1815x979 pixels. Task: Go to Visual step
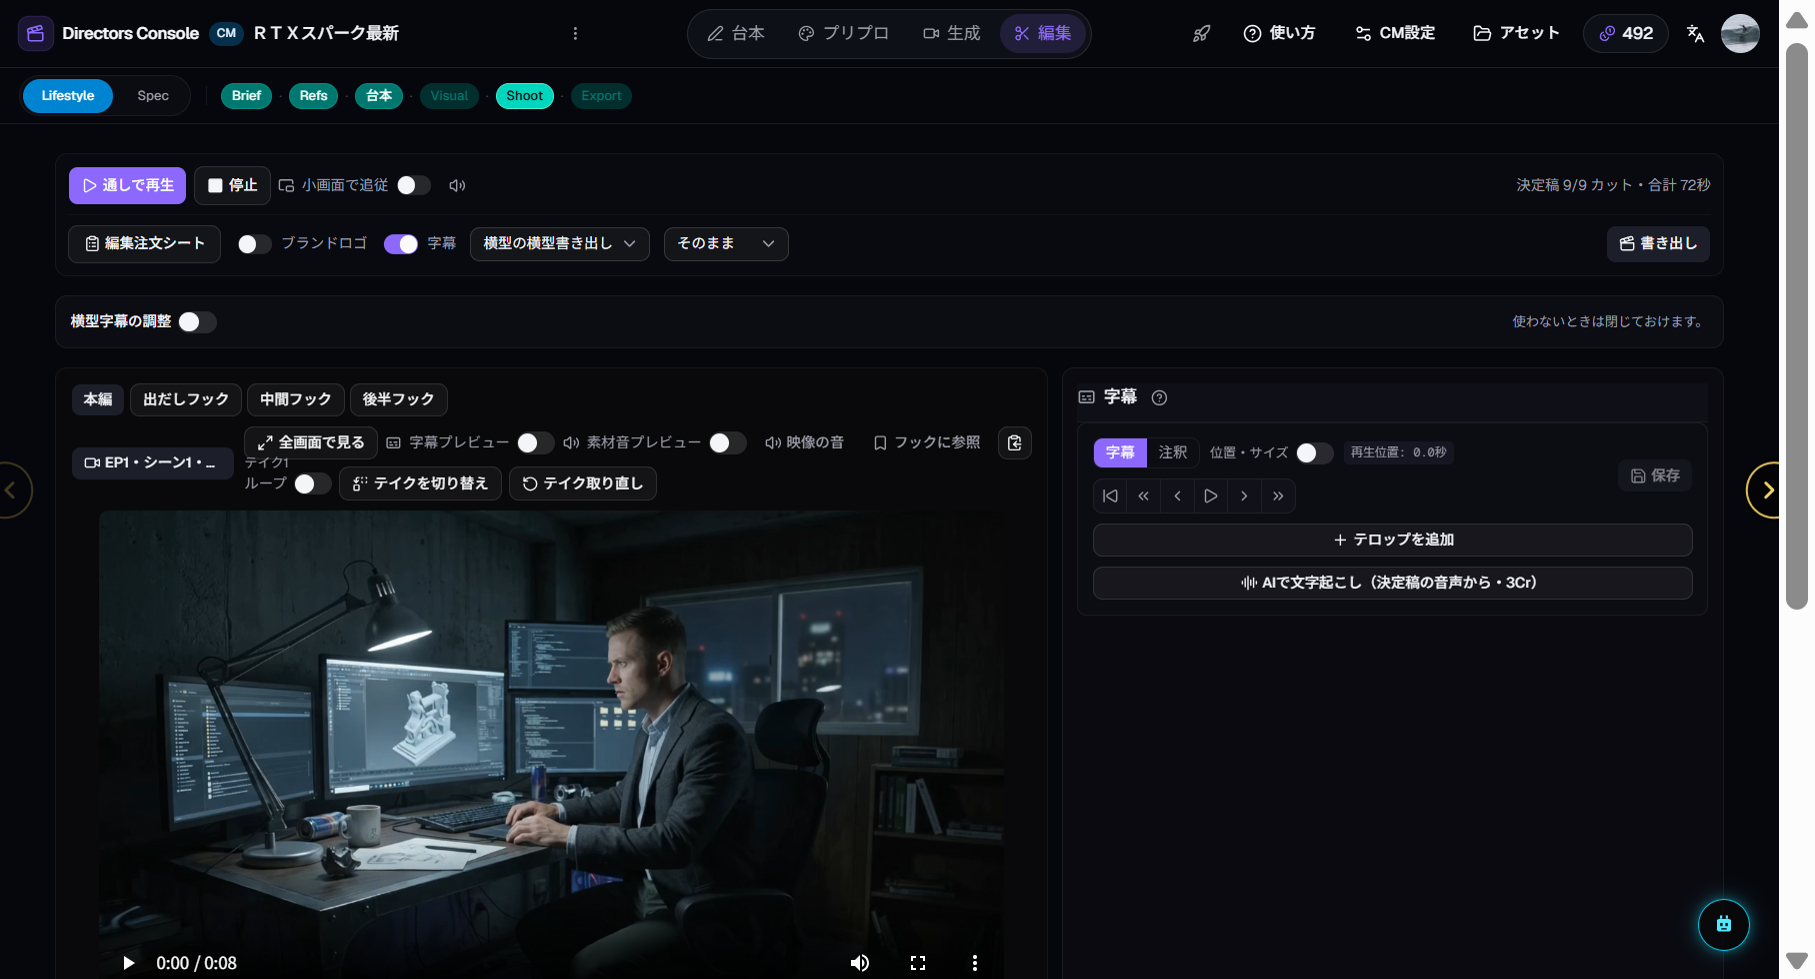tap(449, 96)
